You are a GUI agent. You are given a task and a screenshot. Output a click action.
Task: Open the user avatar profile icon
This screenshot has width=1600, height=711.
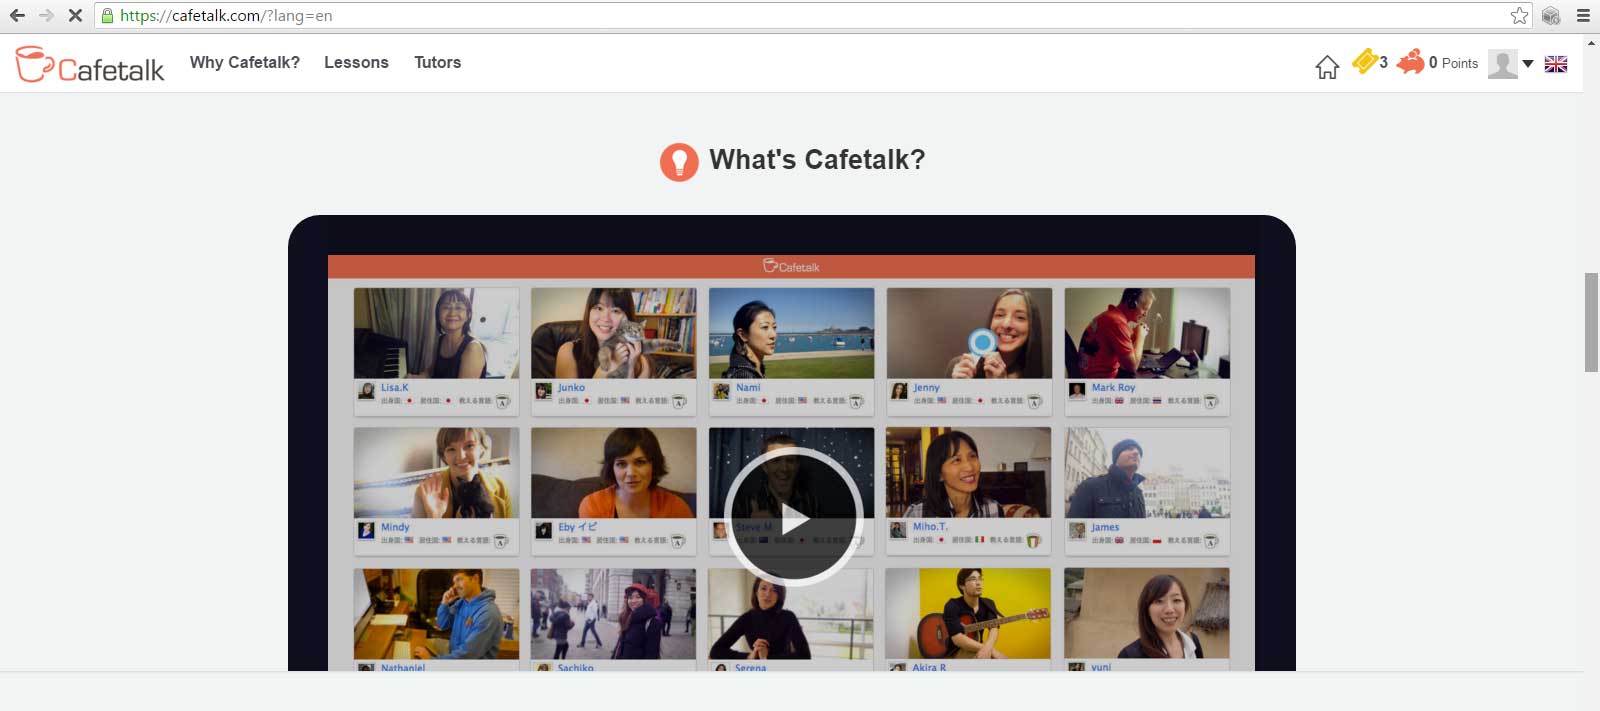(x=1502, y=64)
